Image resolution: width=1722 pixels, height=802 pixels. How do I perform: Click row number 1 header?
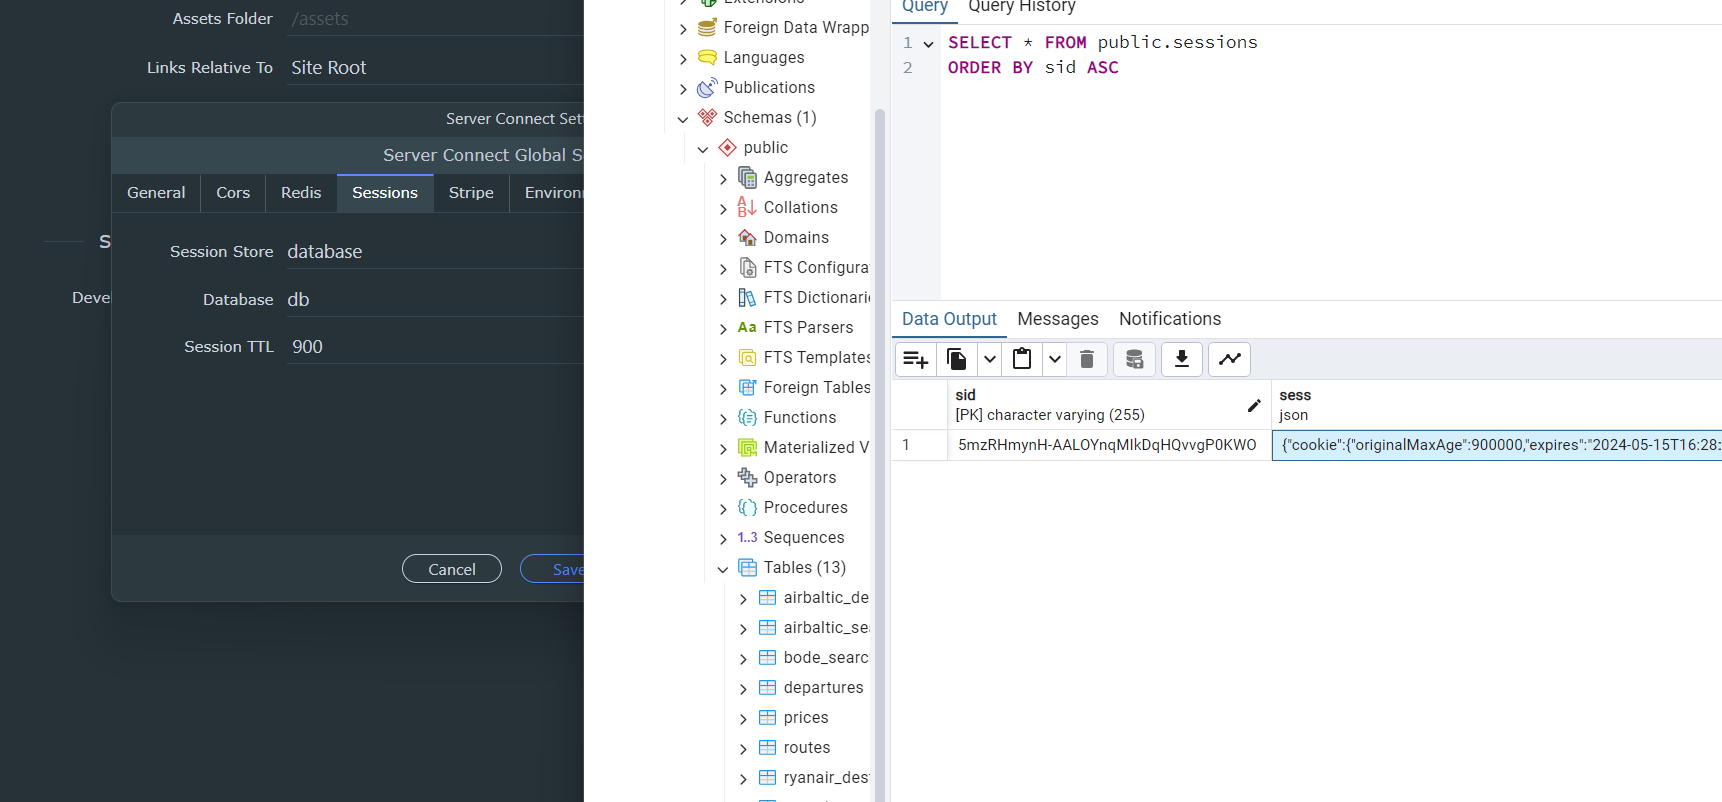[919, 445]
